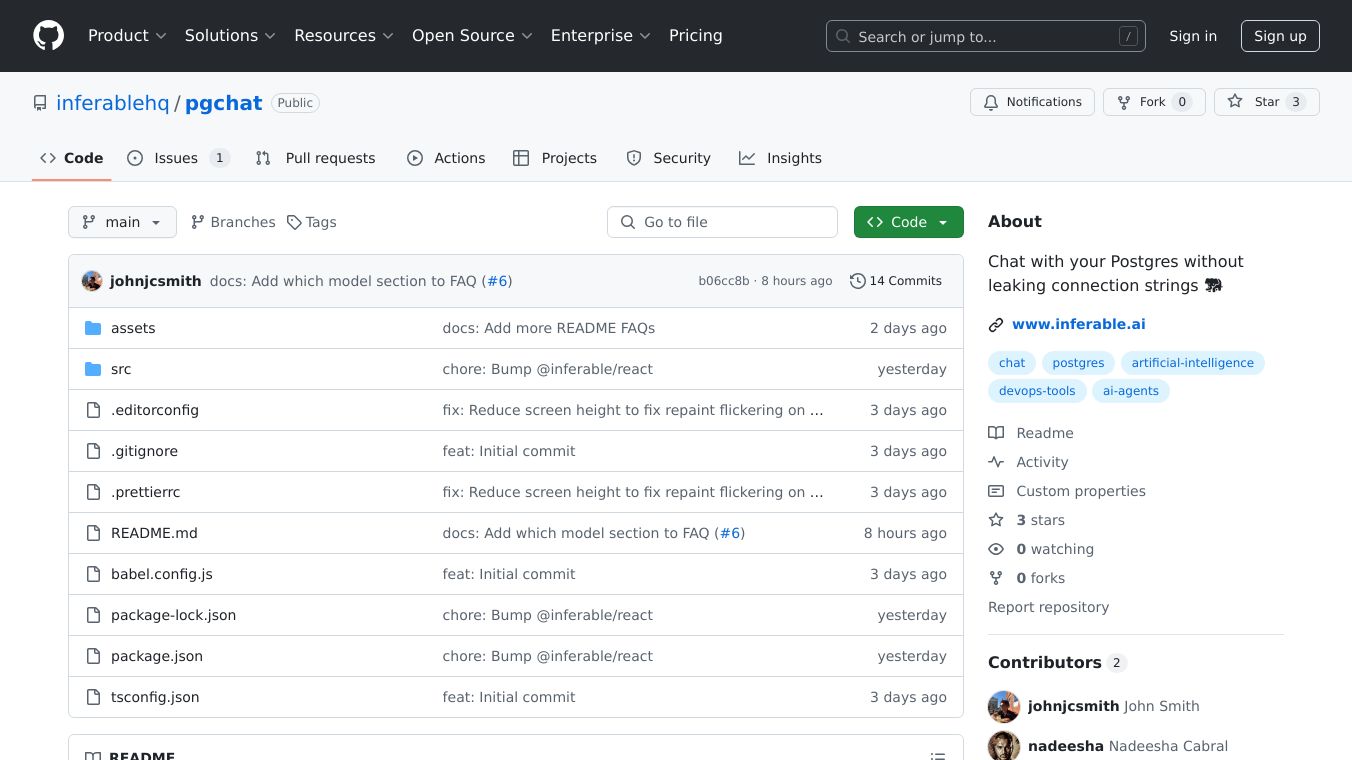Open the babel.config.js file
This screenshot has width=1352, height=760.
click(161, 574)
